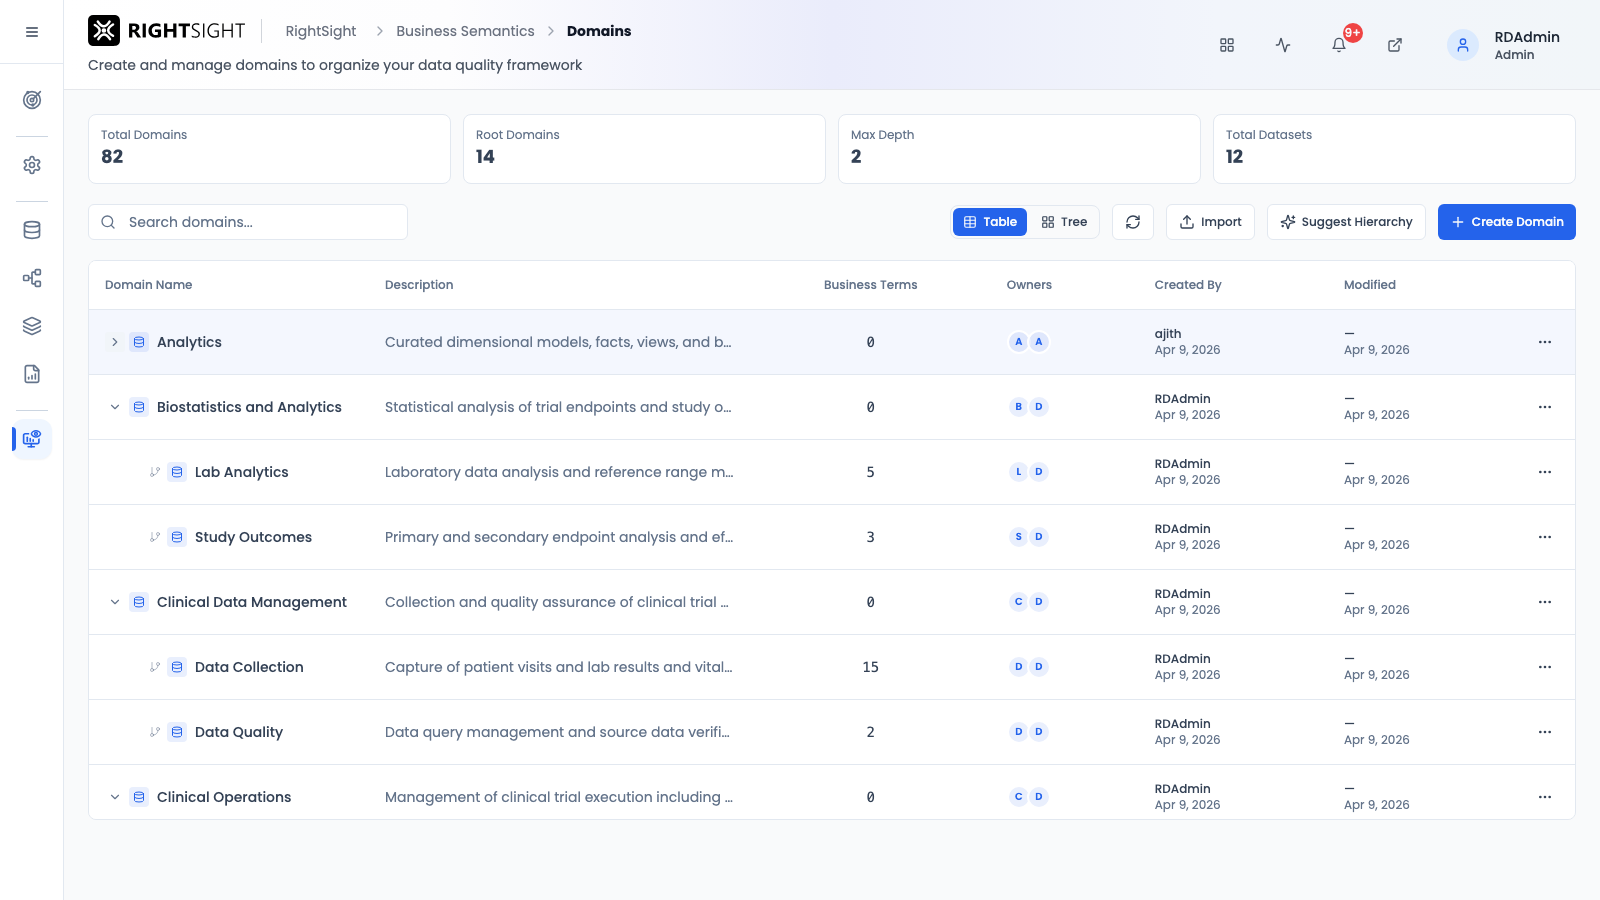Open the database icon in sidebar
This screenshot has height=900, width=1600.
[x=32, y=230]
